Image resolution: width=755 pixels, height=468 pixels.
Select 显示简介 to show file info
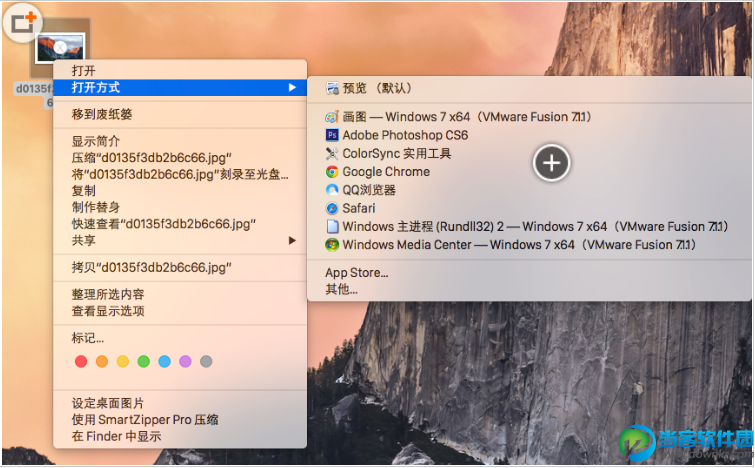pos(180,142)
